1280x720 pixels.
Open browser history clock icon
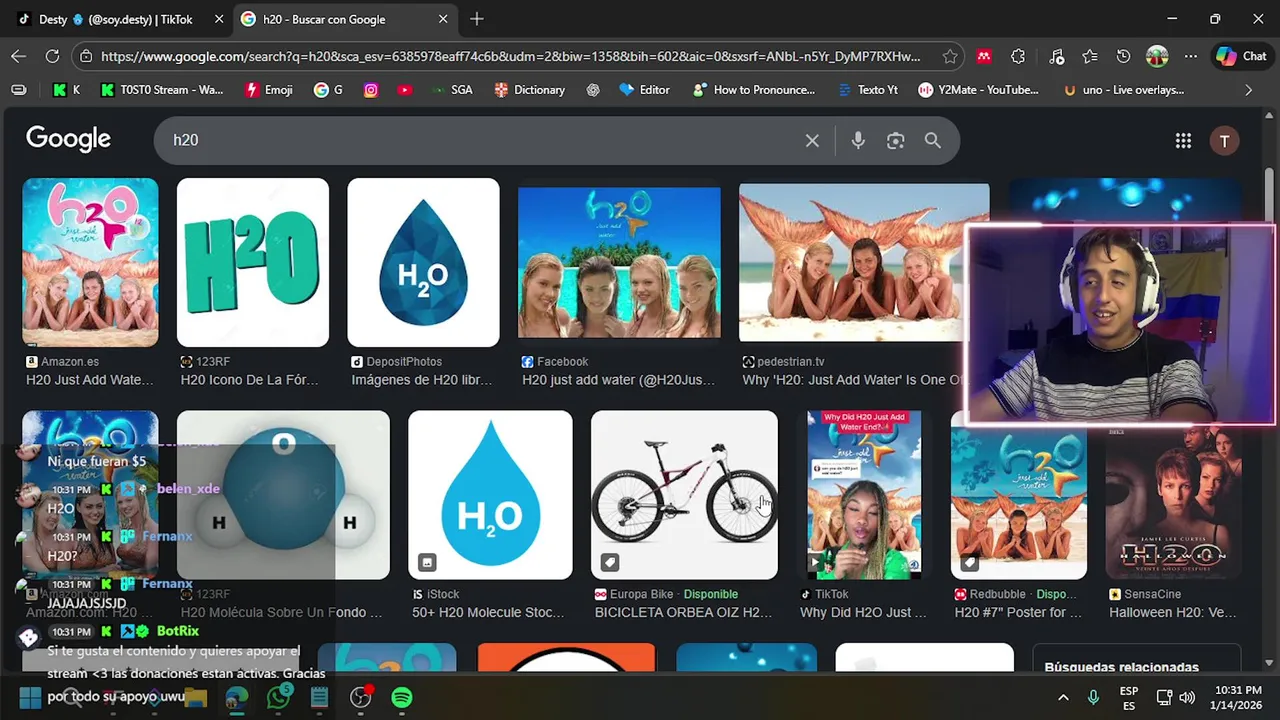click(x=1123, y=57)
